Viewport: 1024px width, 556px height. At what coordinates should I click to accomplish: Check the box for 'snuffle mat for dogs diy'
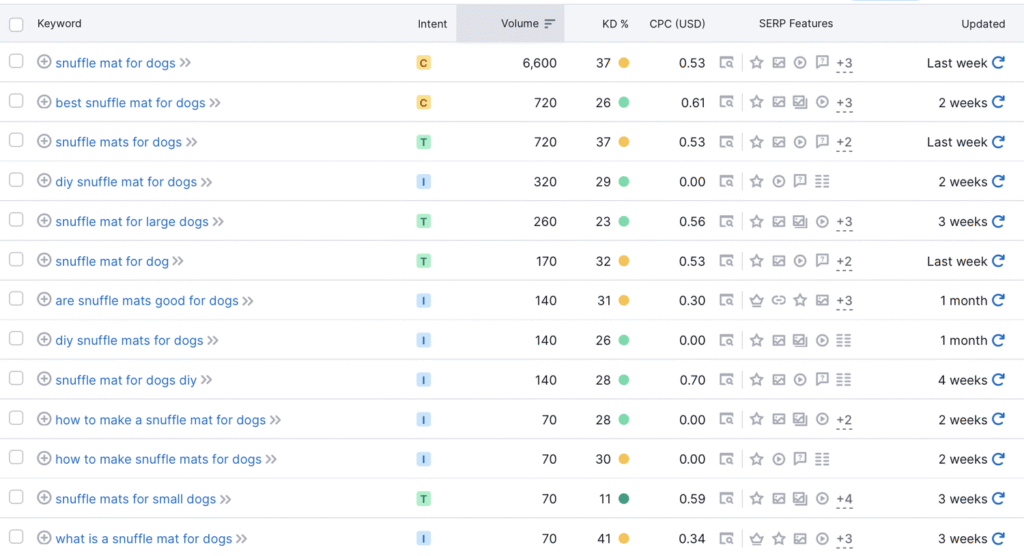[x=16, y=379]
